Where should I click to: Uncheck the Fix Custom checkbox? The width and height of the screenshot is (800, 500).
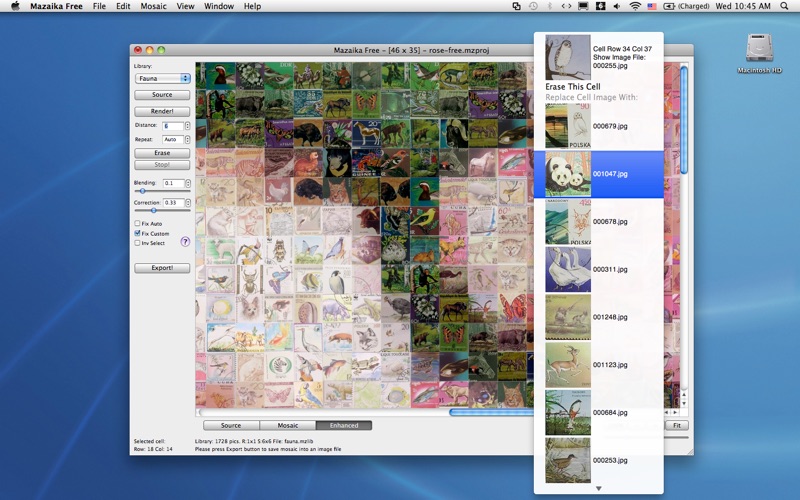coord(138,233)
